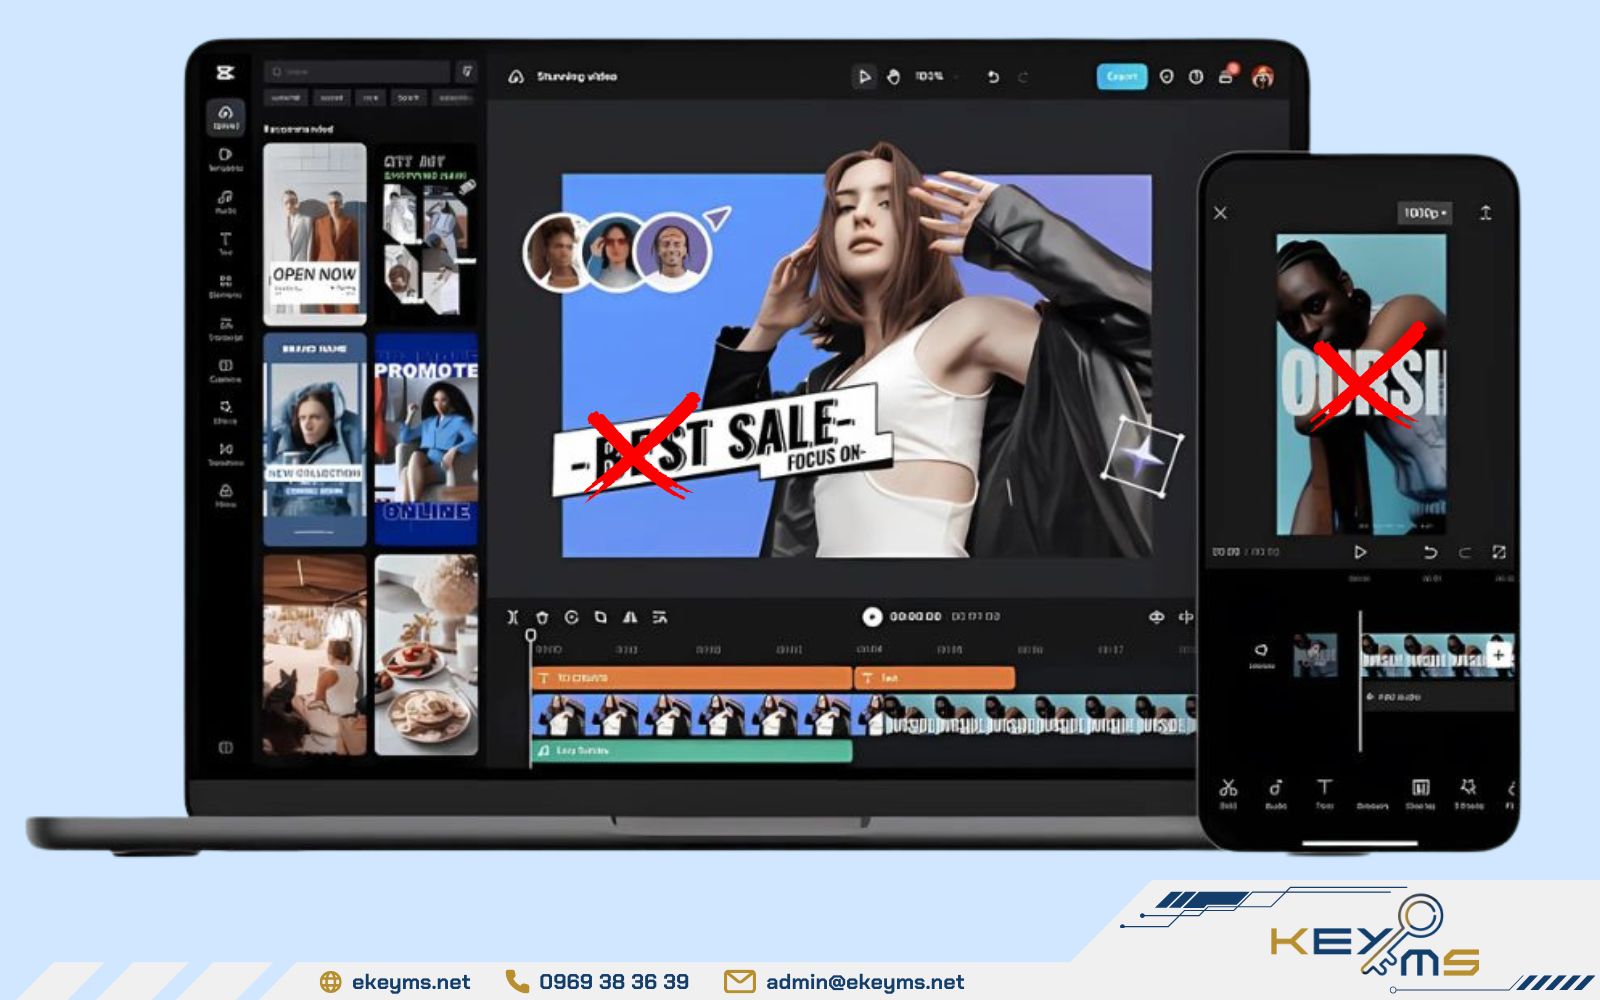Tap the scissors Edit icon on phone
The image size is (1600, 1000).
coord(1228,790)
